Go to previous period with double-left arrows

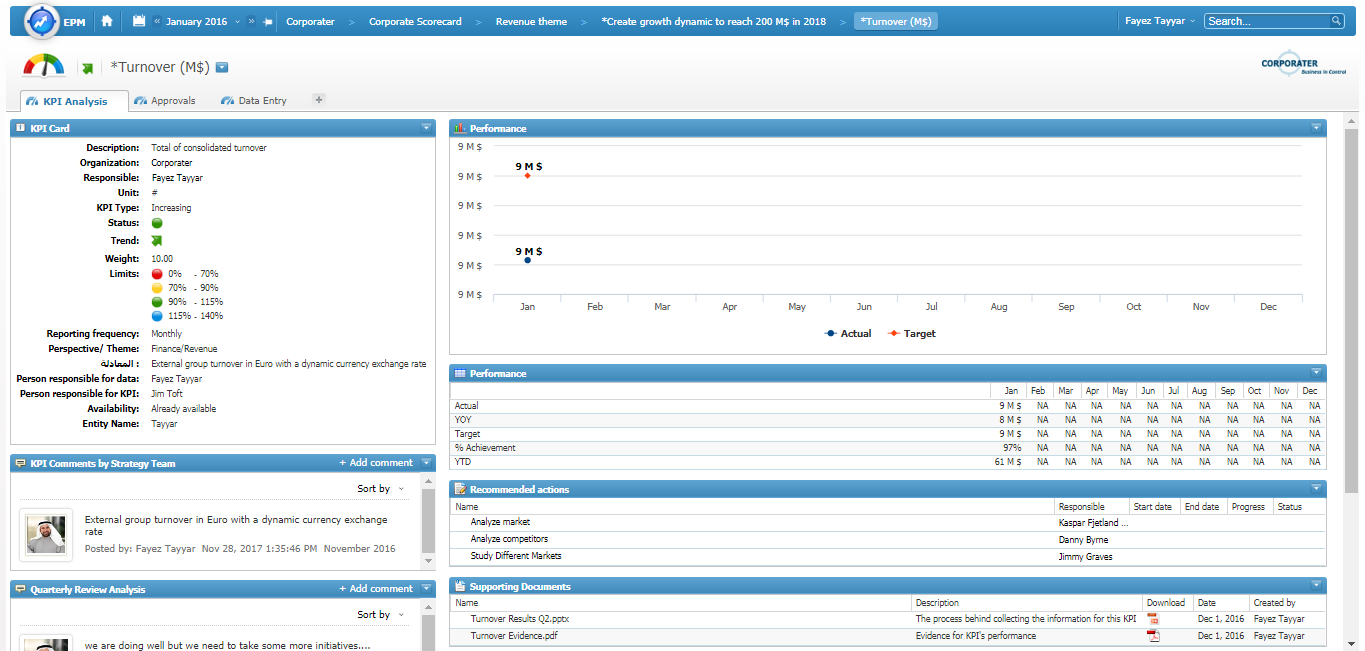coord(158,21)
